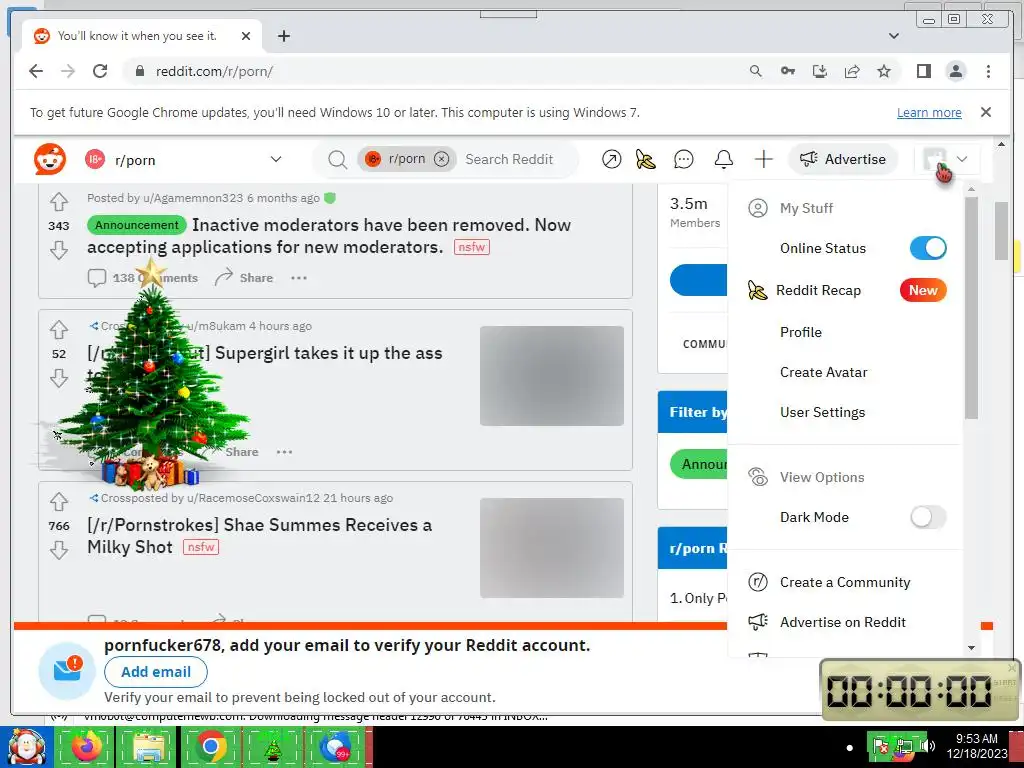Open the notifications bell

tap(723, 159)
